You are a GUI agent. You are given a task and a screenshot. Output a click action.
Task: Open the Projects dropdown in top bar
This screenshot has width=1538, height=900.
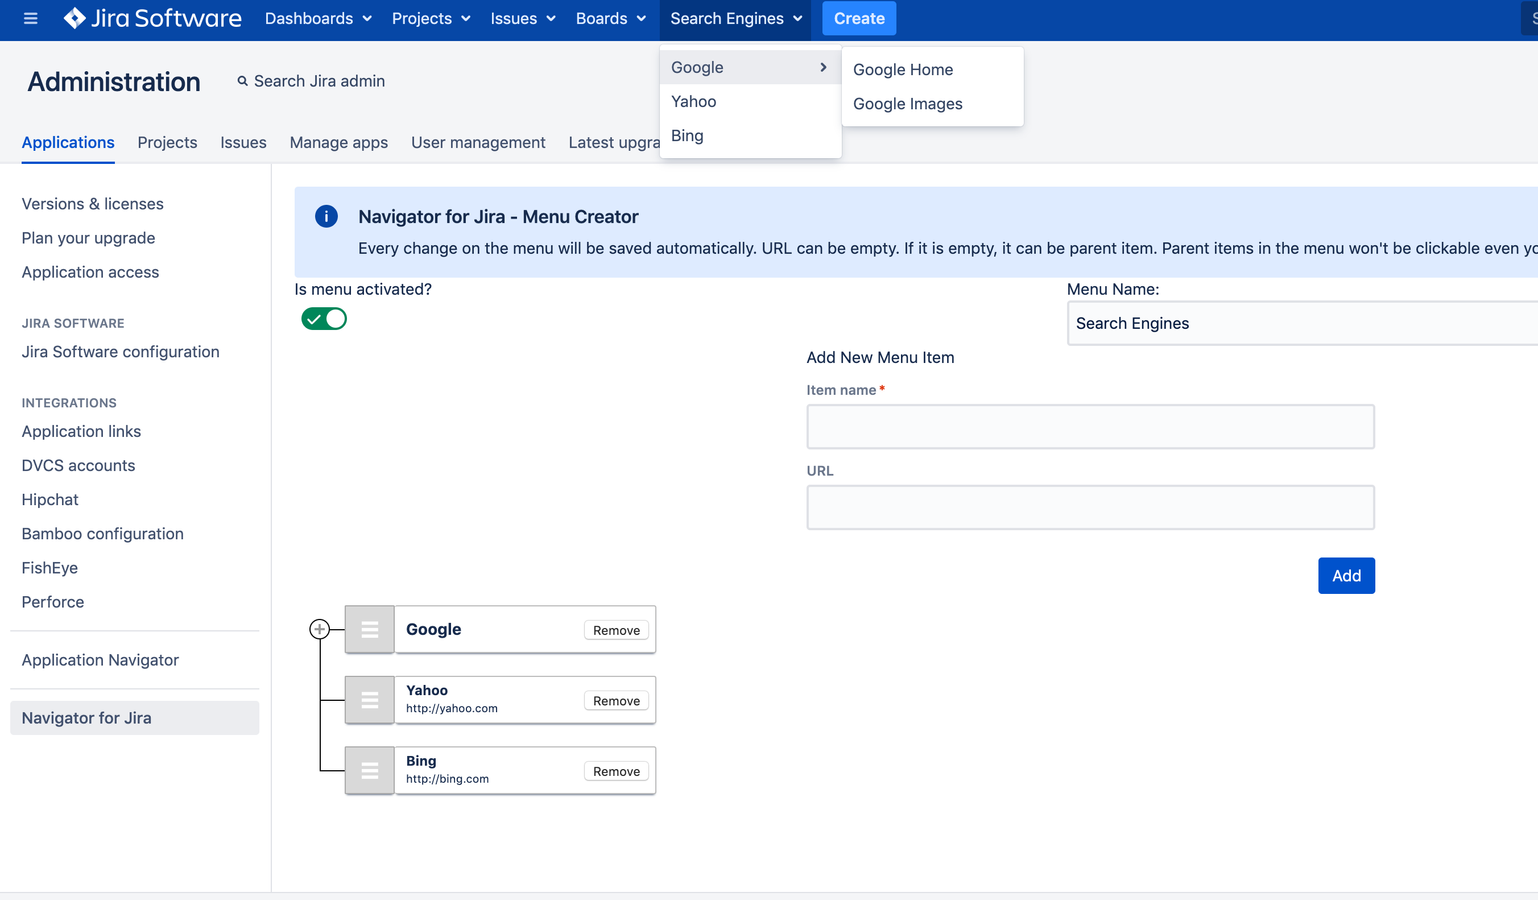[x=431, y=18]
